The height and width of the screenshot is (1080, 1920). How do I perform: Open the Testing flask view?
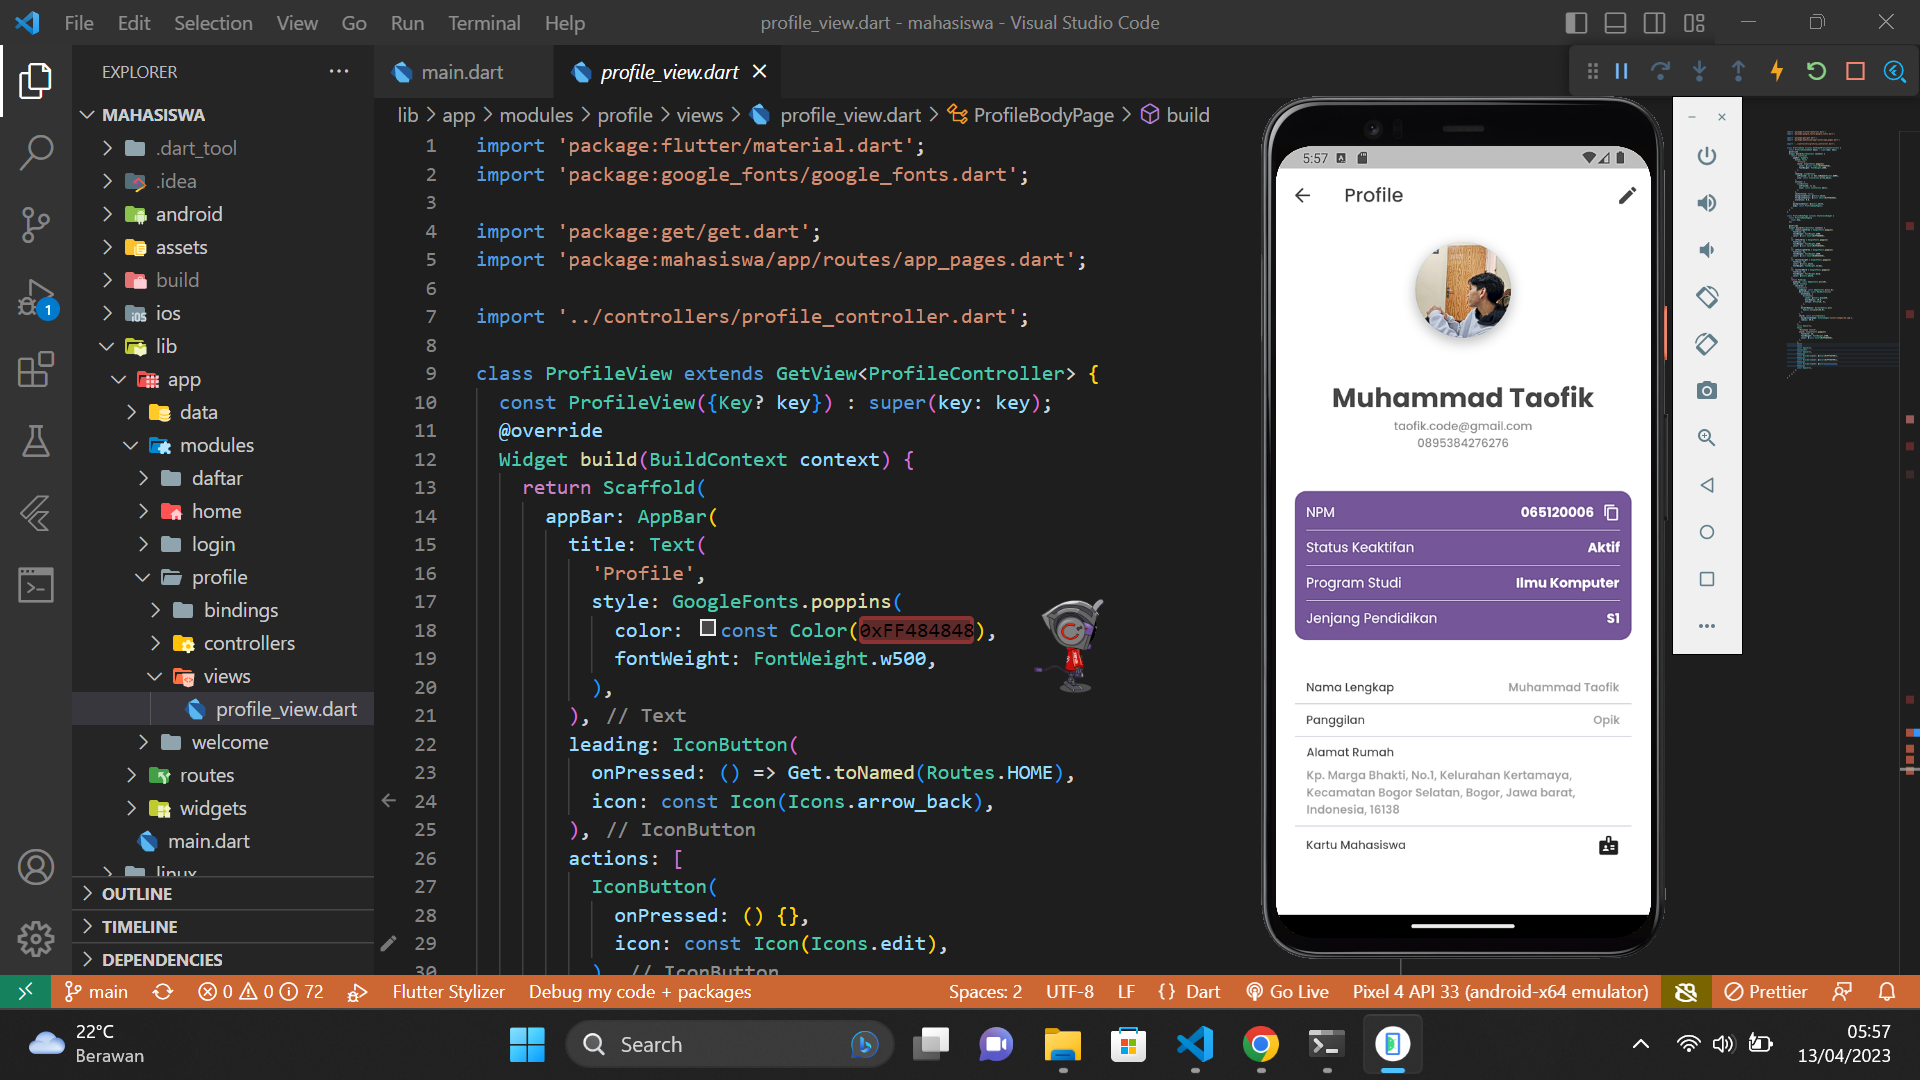pos(36,441)
